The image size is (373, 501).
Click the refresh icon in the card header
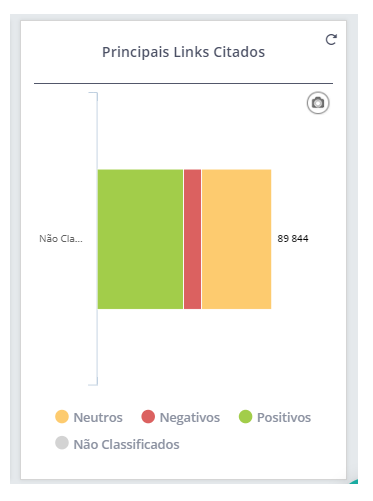click(x=331, y=40)
